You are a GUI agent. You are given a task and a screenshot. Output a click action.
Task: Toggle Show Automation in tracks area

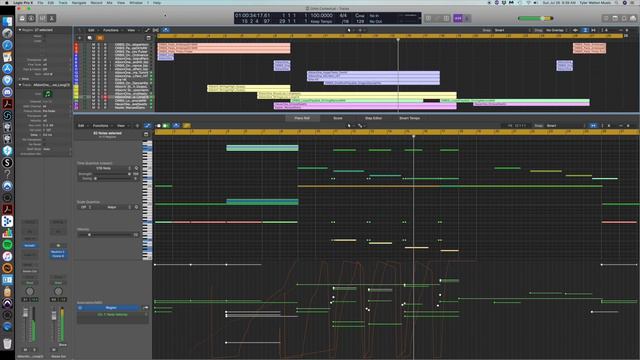tap(147, 30)
